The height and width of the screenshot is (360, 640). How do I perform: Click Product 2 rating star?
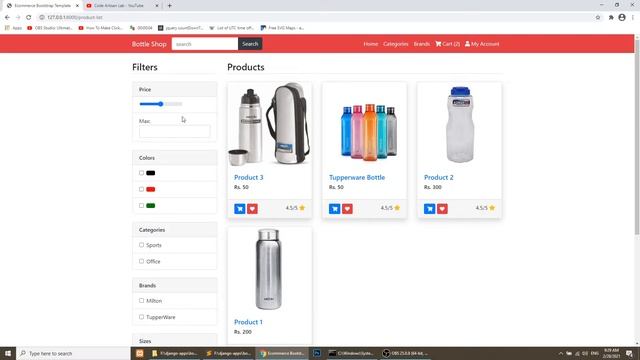click(x=492, y=208)
